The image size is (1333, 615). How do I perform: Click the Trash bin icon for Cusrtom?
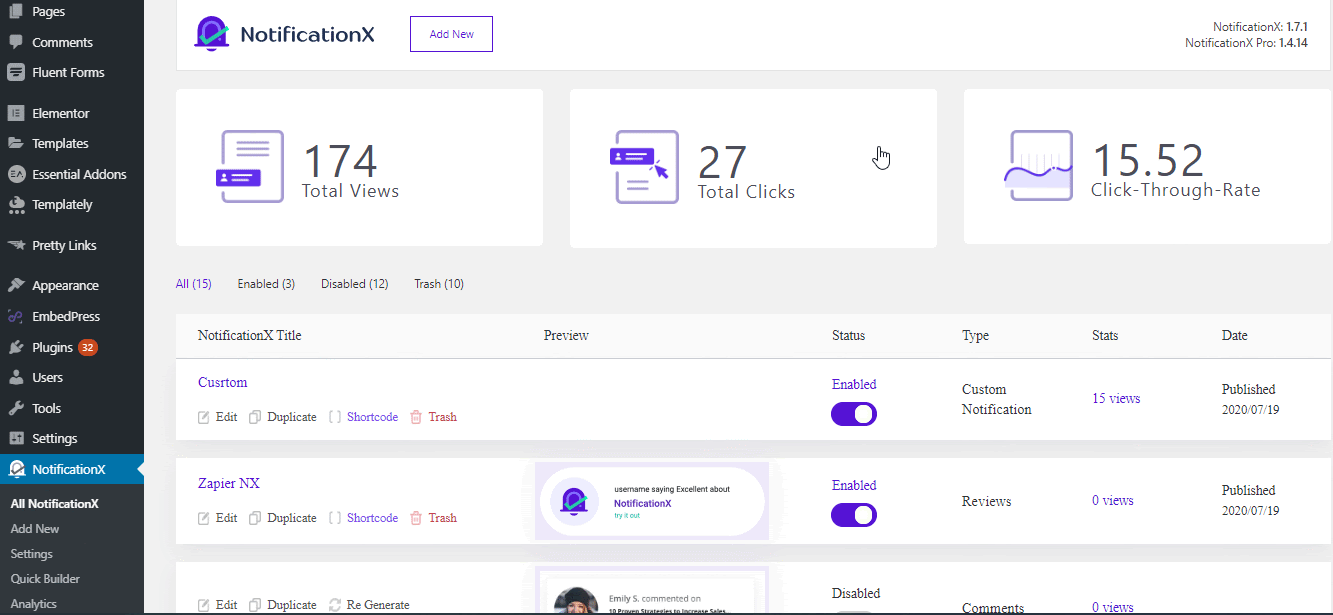pyautogui.click(x=416, y=417)
